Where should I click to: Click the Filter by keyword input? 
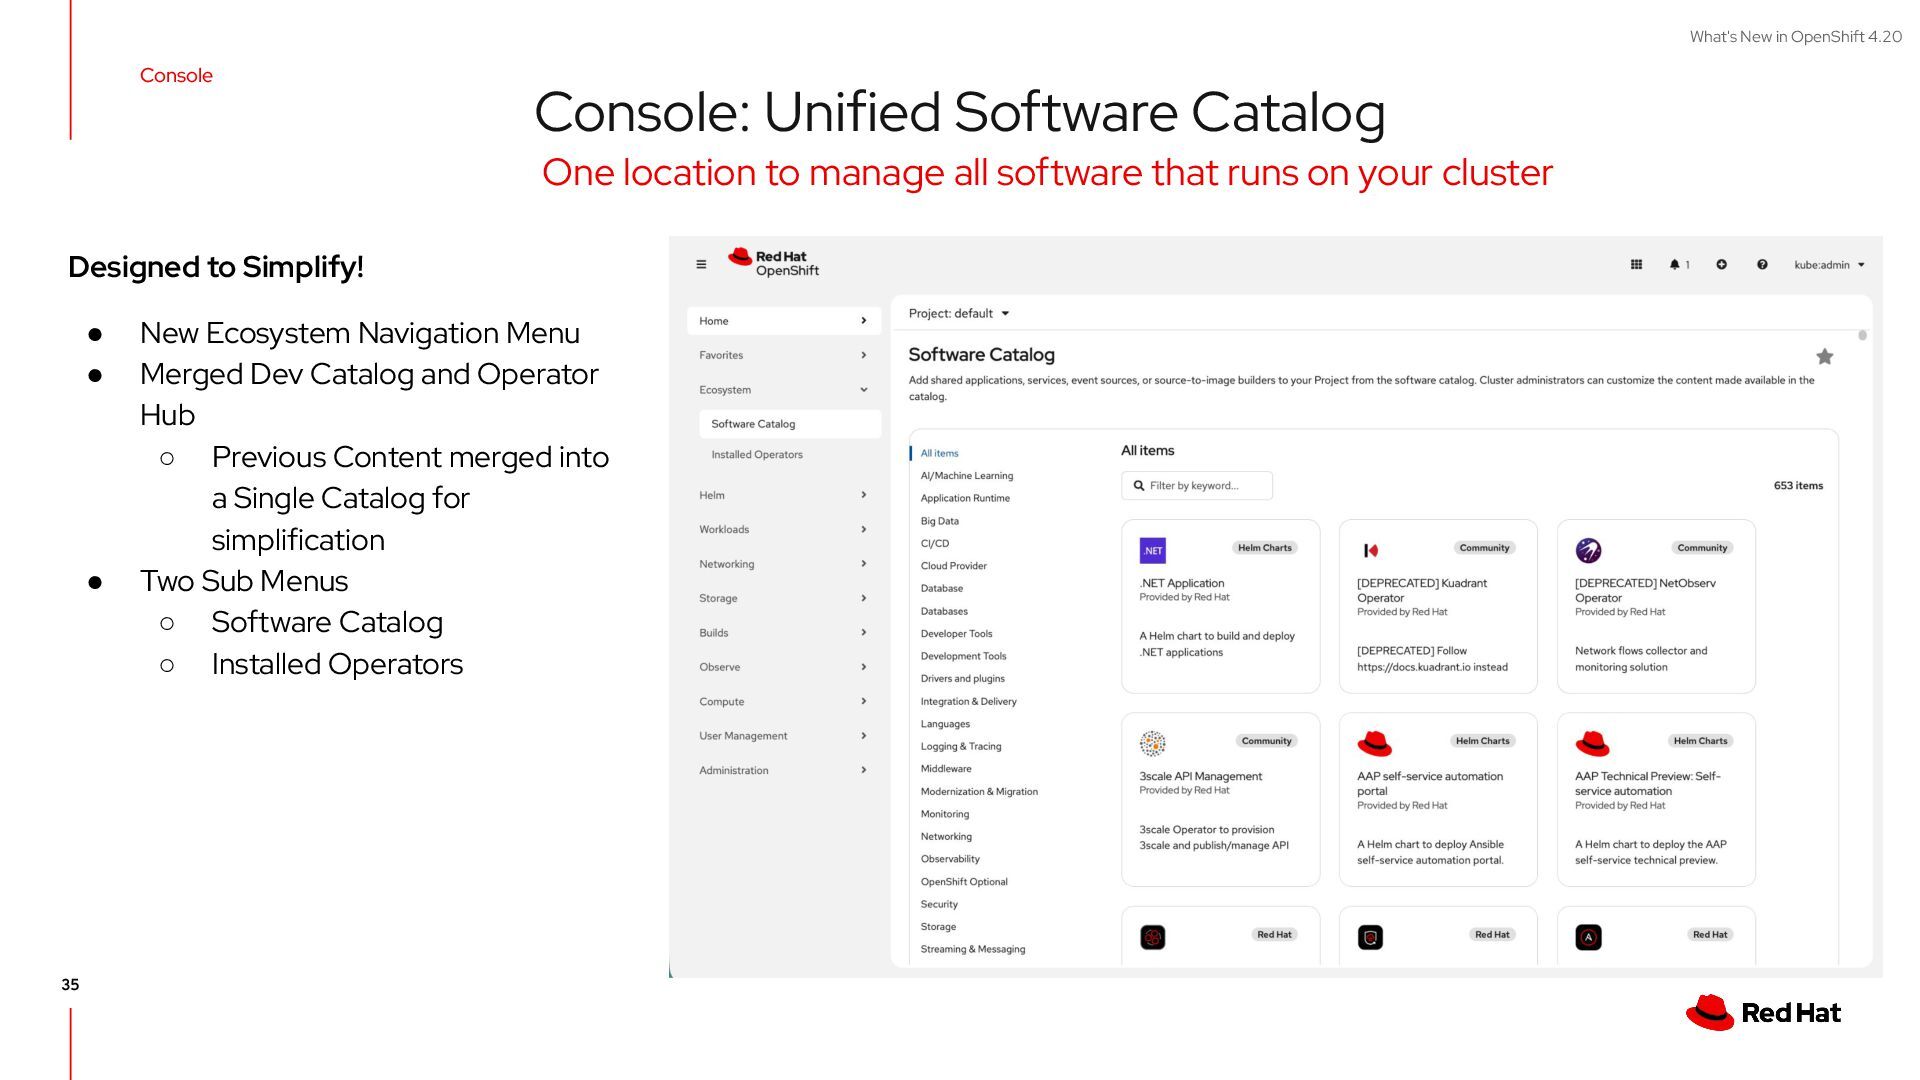1197,486
